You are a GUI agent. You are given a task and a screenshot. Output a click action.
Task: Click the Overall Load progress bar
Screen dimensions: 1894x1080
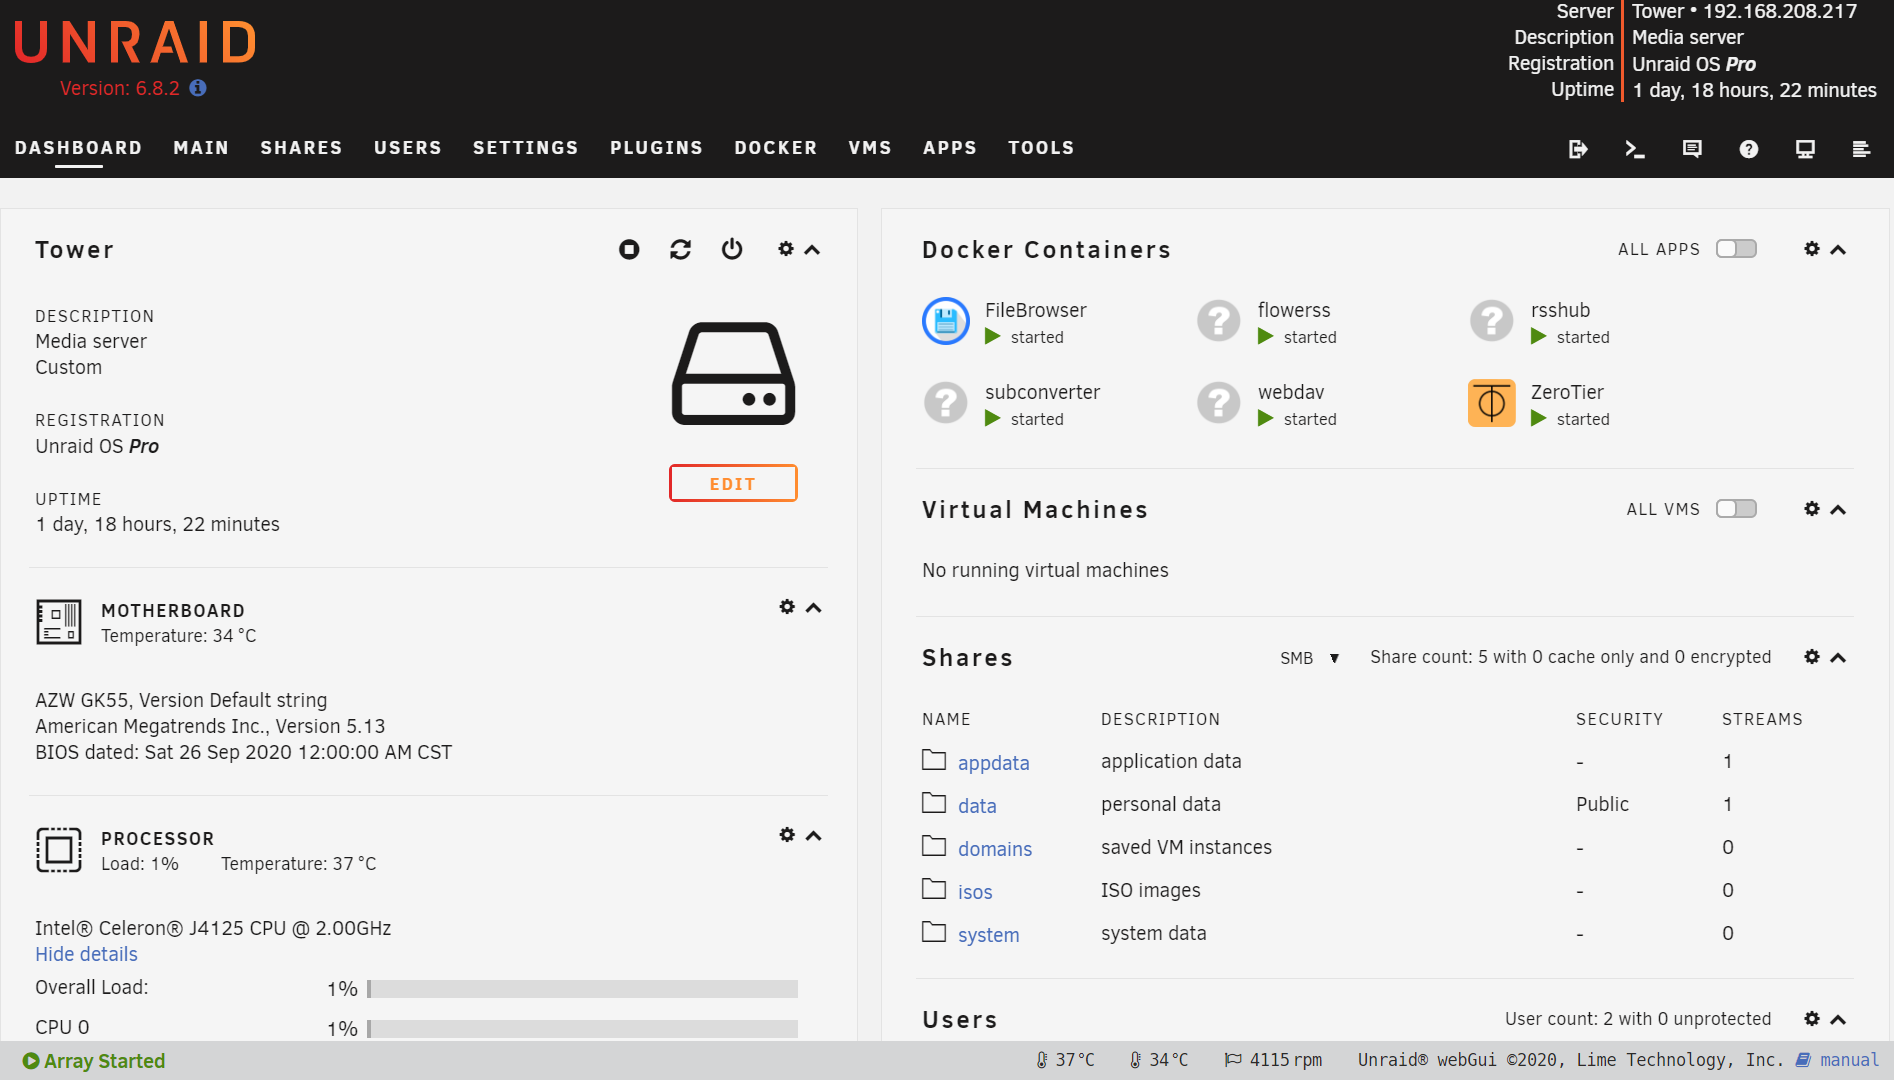pyautogui.click(x=583, y=989)
